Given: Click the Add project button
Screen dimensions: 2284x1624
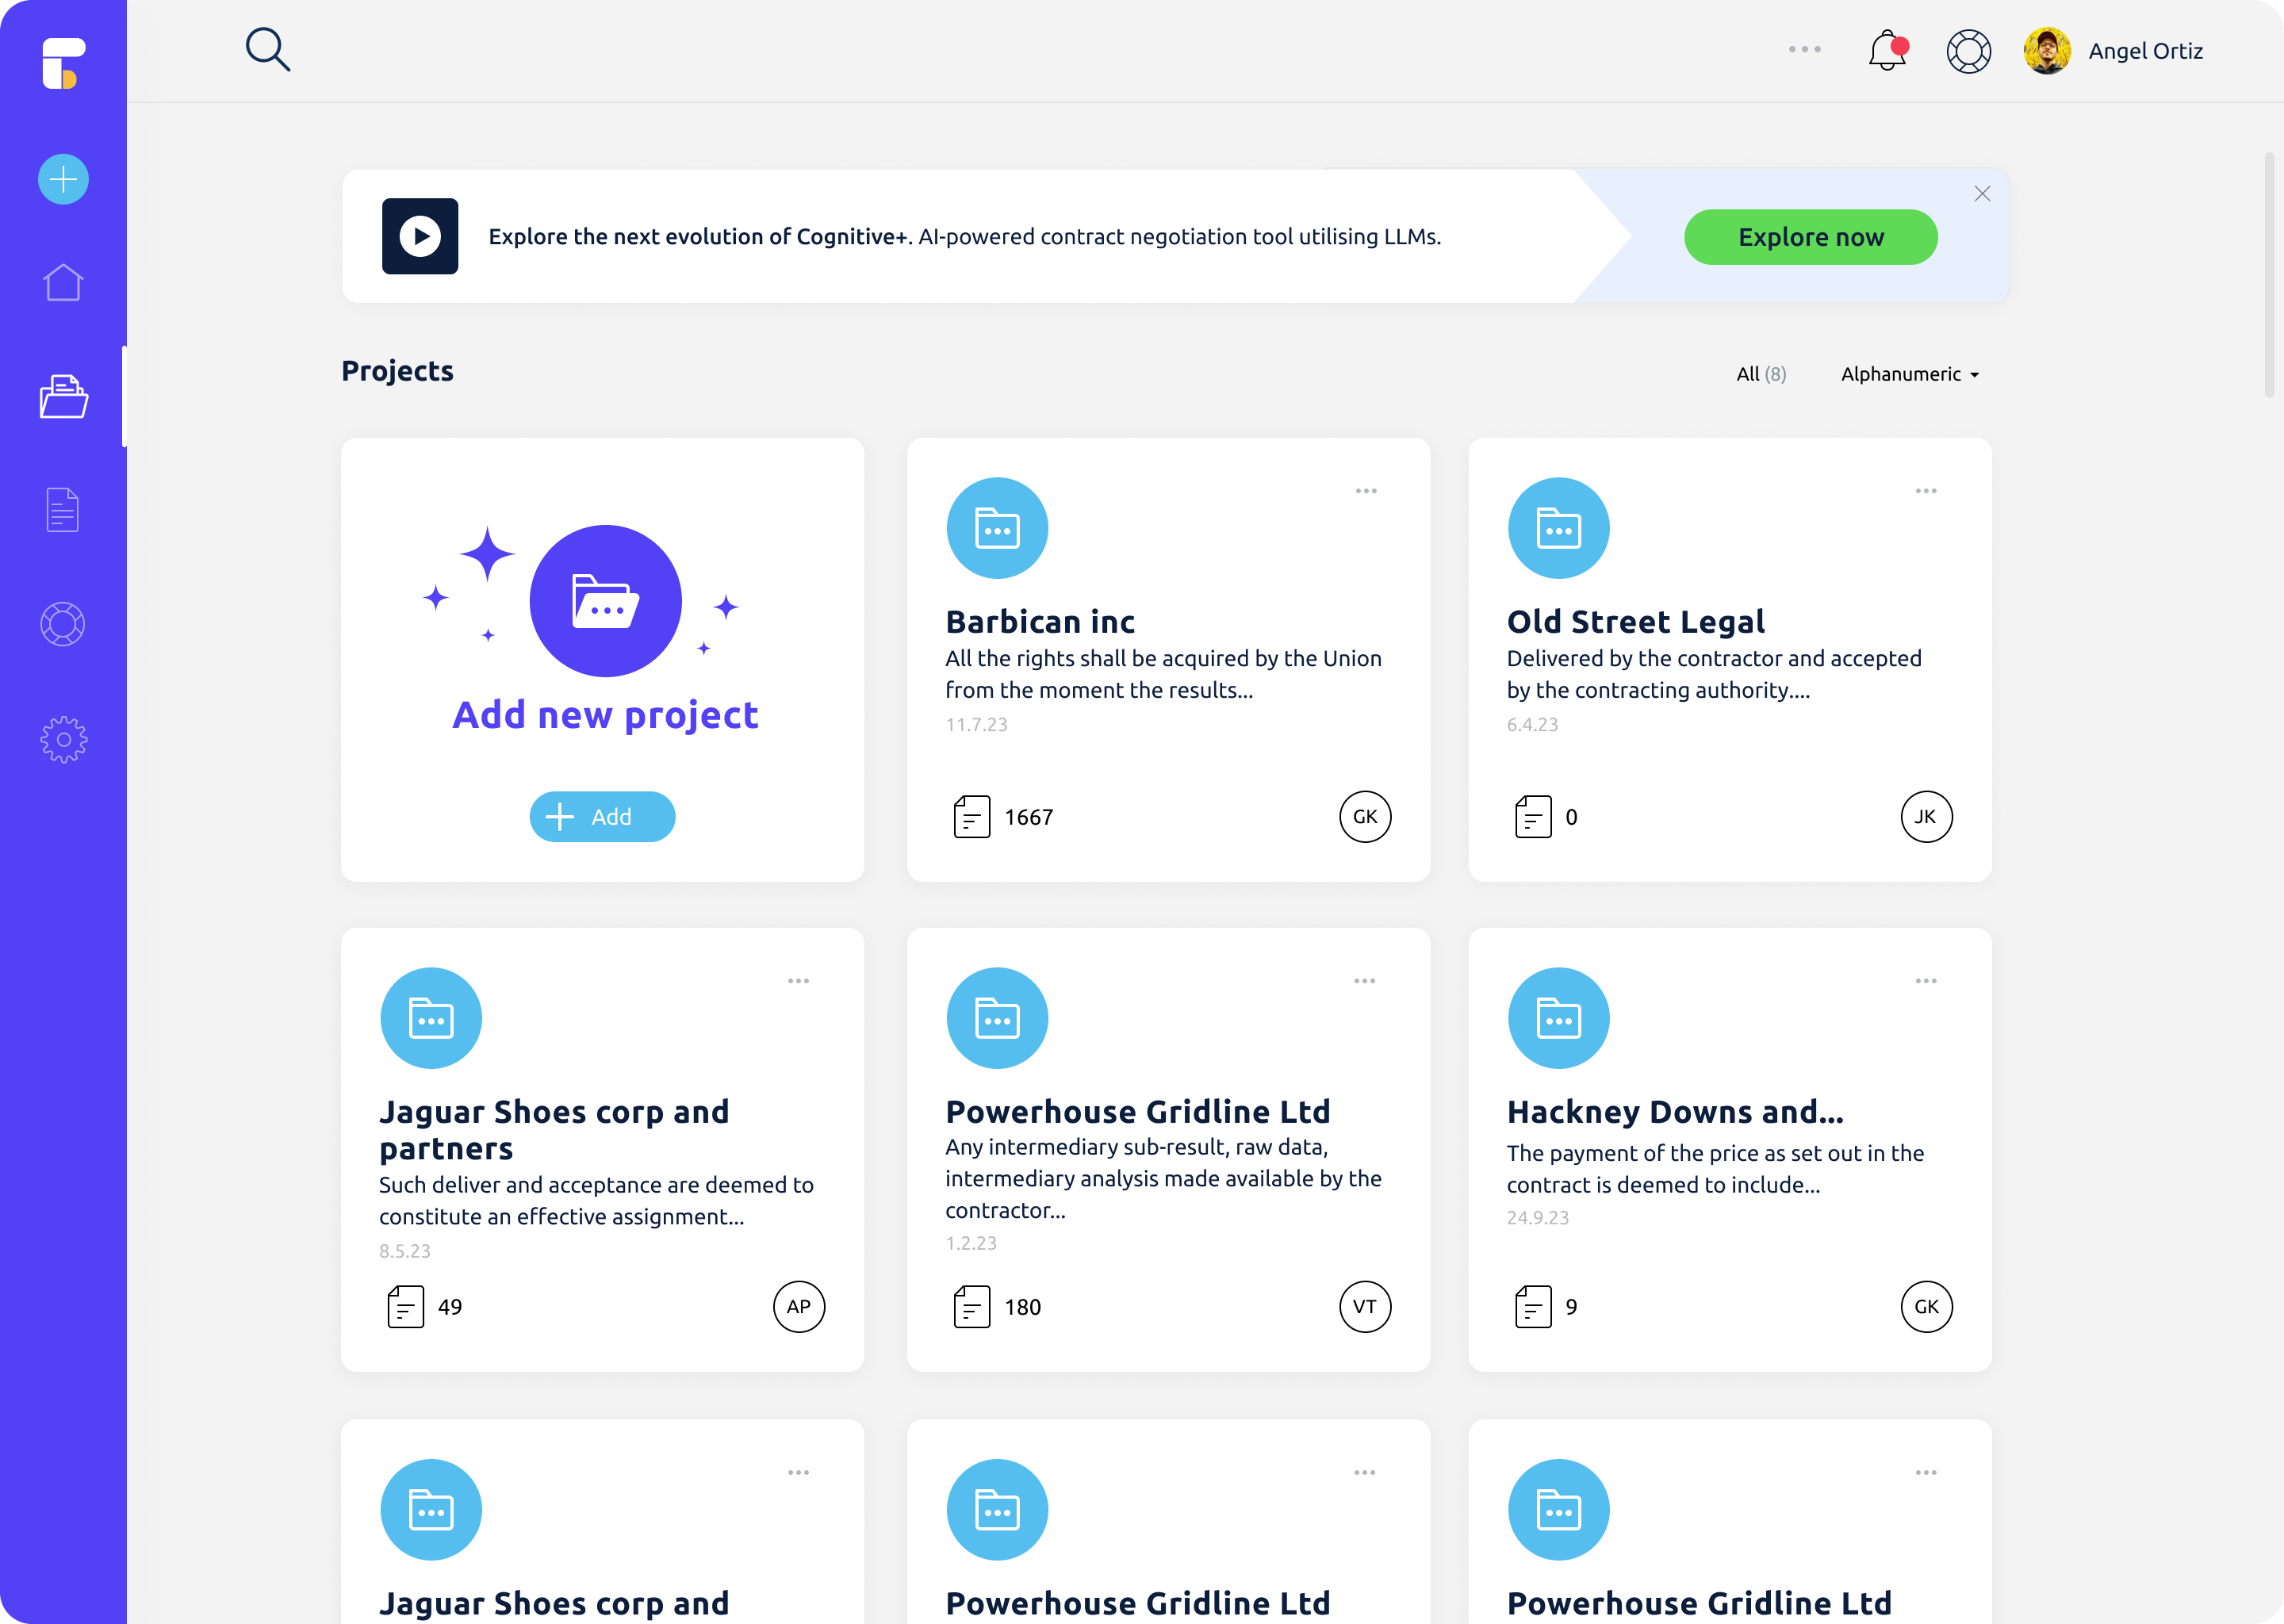Looking at the screenshot, I should 602,817.
